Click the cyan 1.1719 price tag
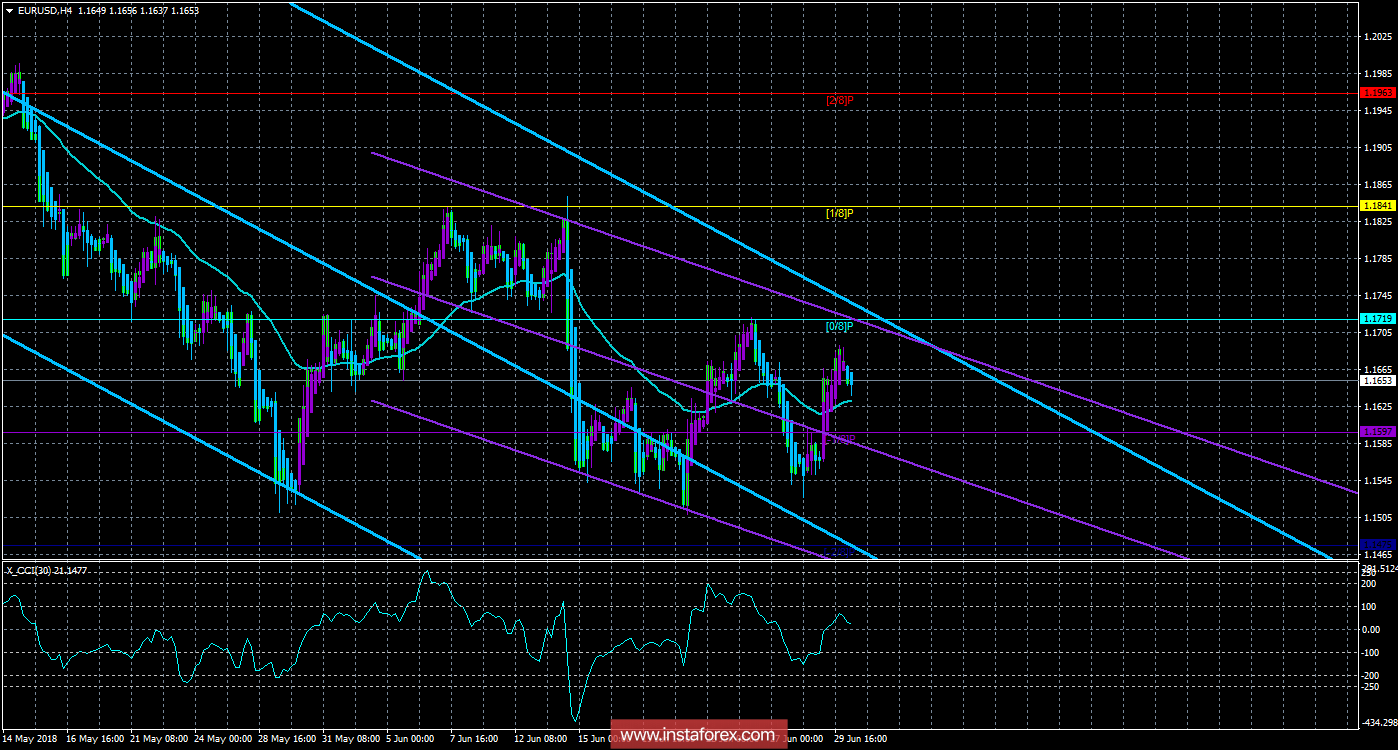The image size is (1398, 750). pos(1378,318)
